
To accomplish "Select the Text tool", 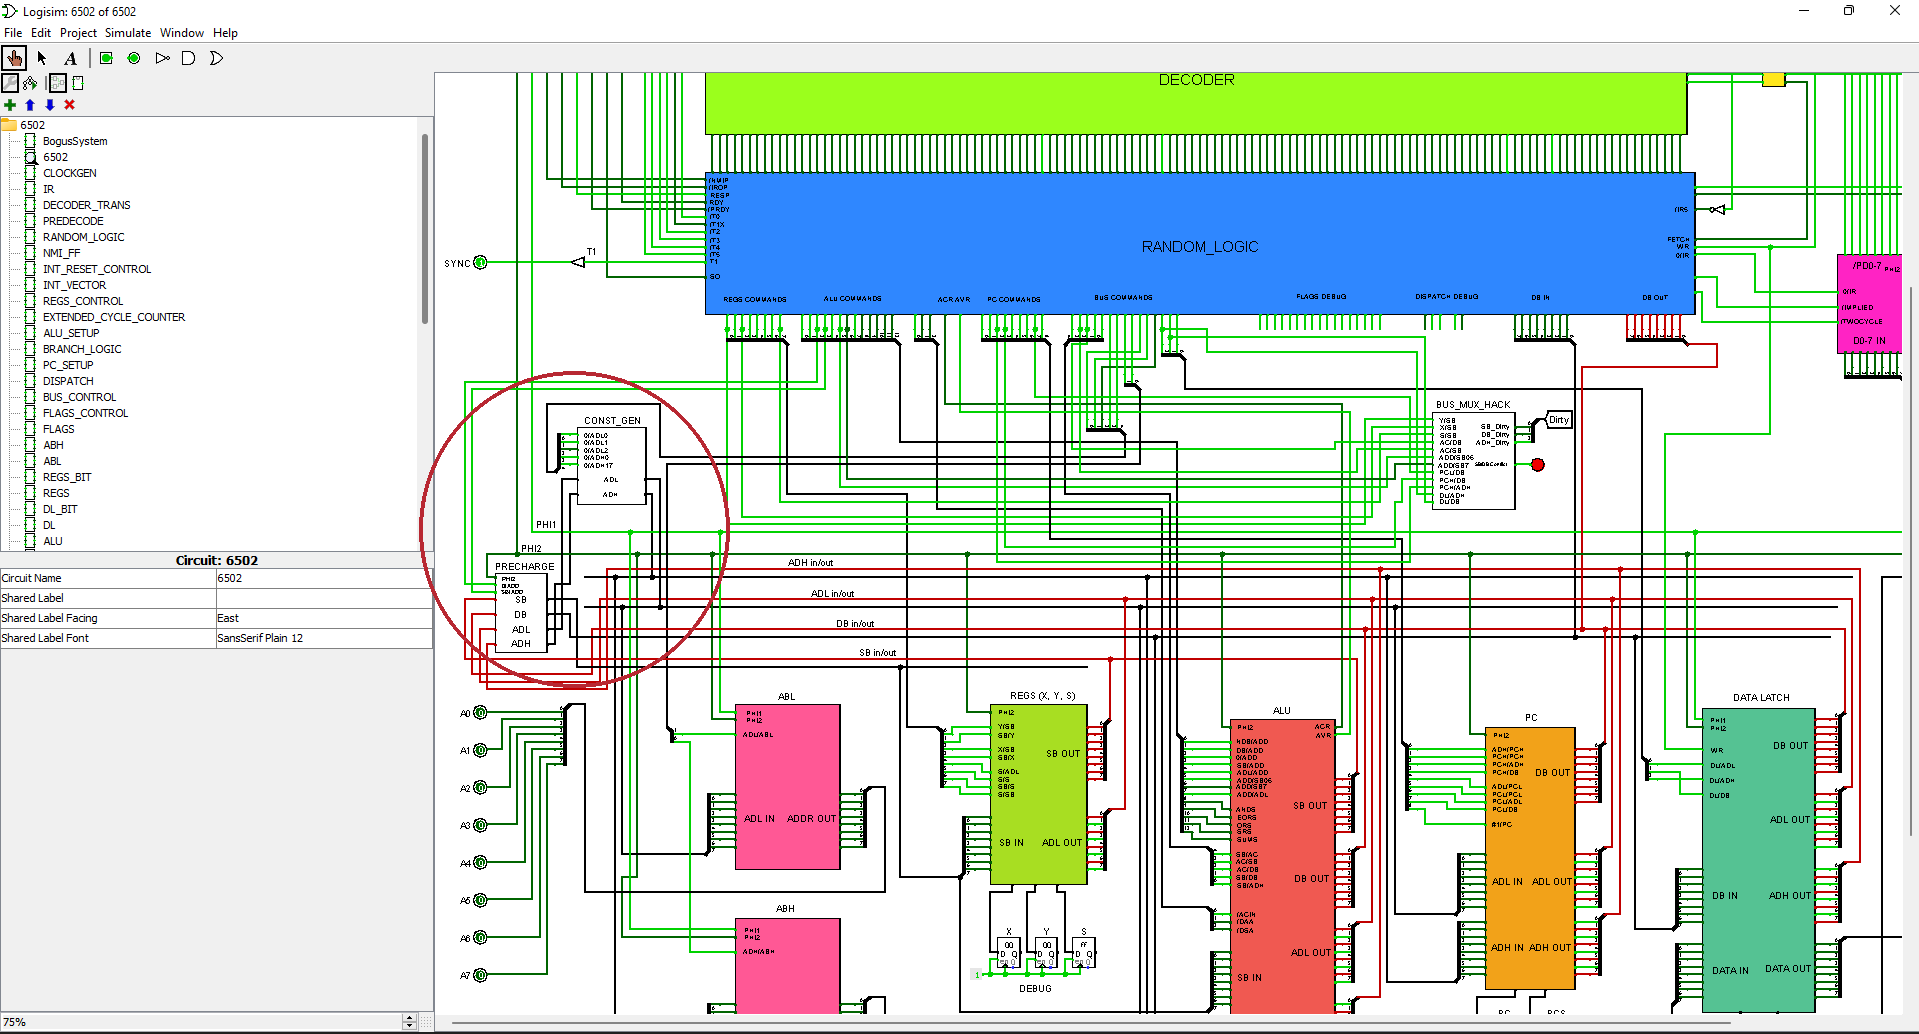I will point(70,58).
